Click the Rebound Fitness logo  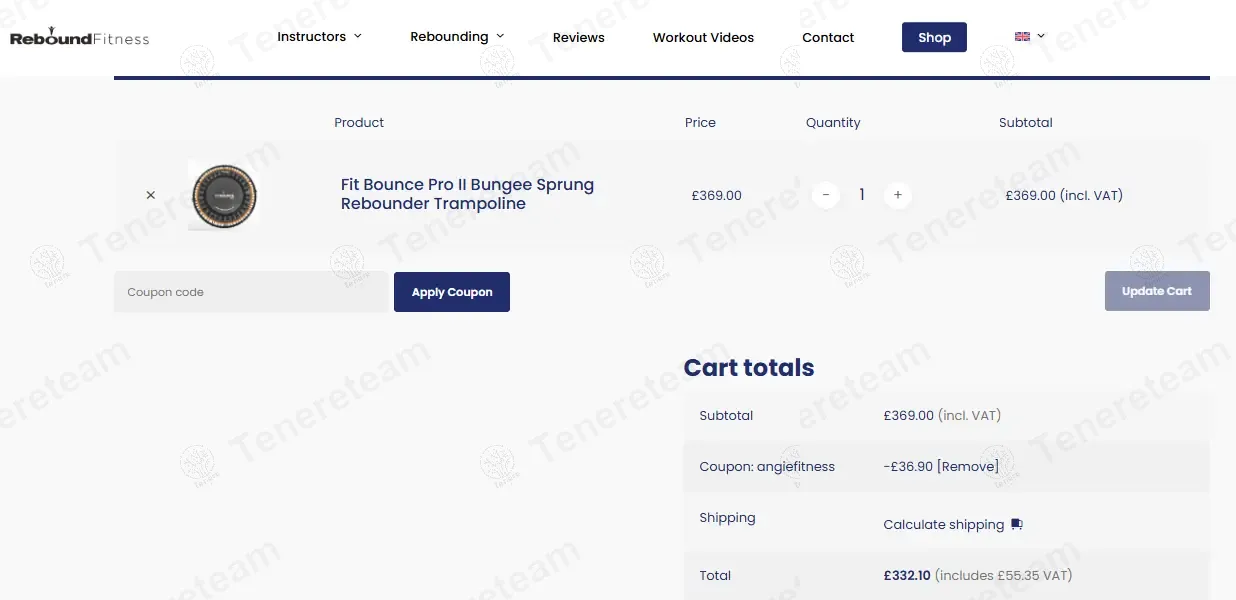pos(79,38)
